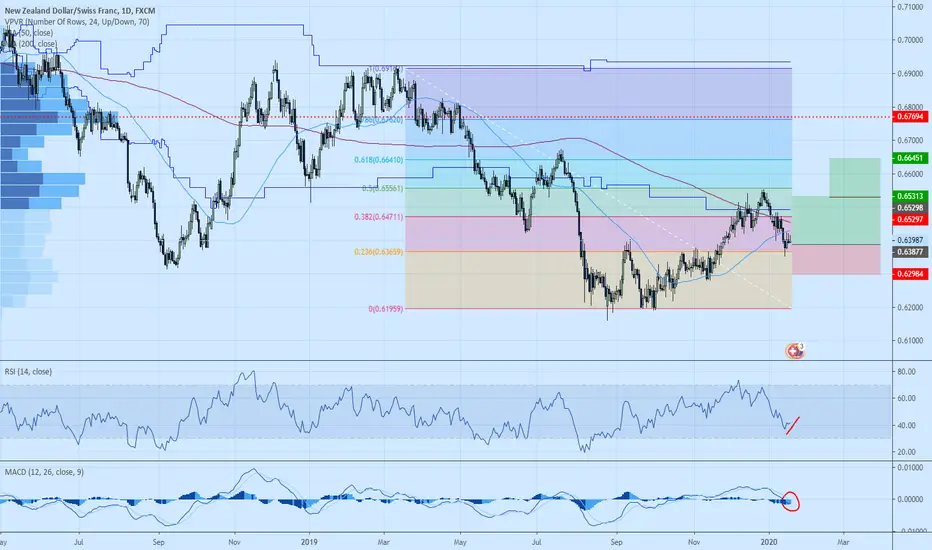The image size is (932, 550).
Task: Click the 0.61000 price on the price axis
Action: pos(910,341)
